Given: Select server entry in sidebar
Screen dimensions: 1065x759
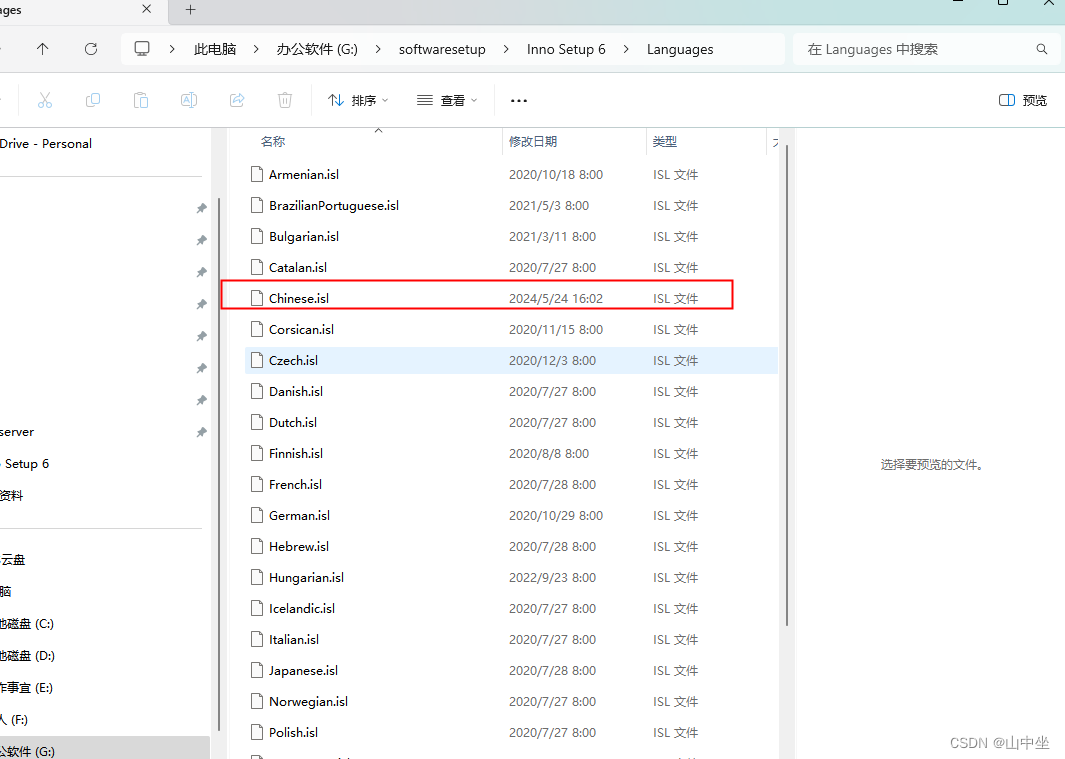Looking at the screenshot, I should [x=17, y=431].
